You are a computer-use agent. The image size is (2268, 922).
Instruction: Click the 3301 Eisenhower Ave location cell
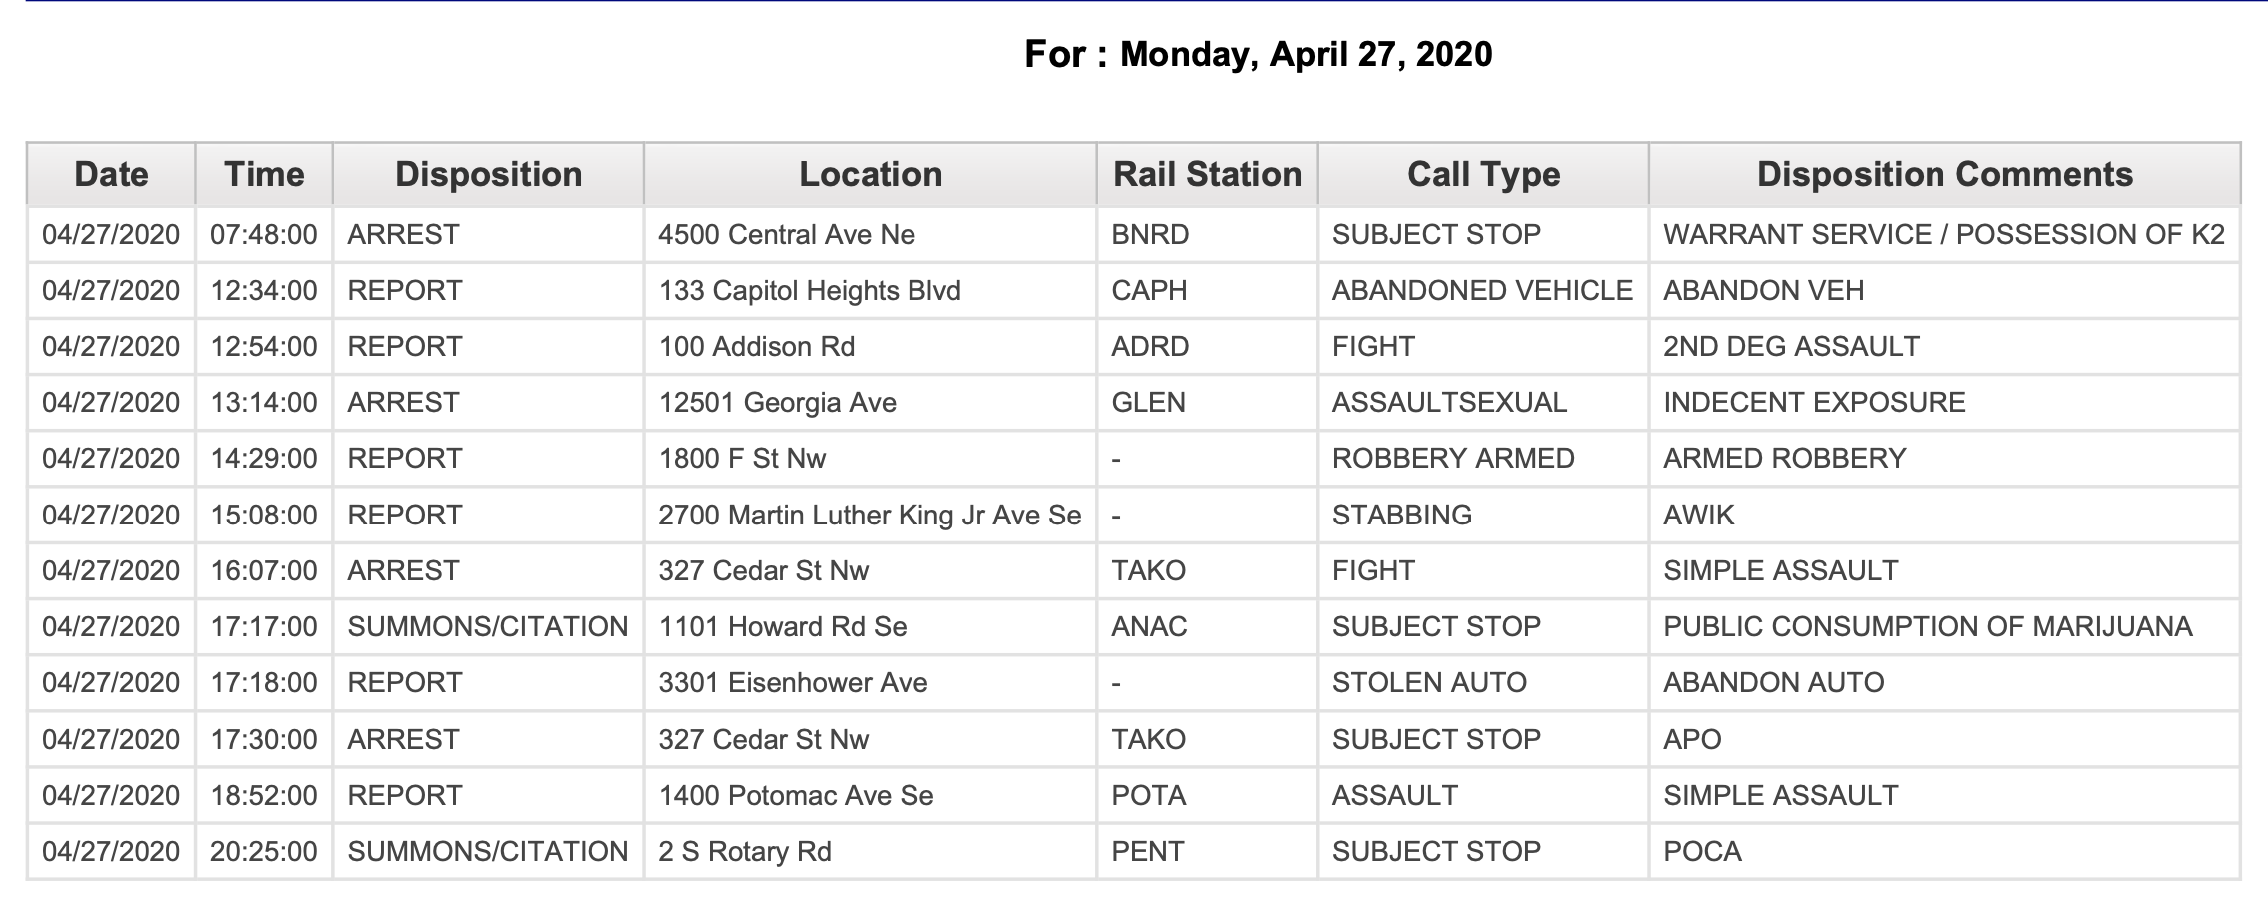tap(870, 683)
